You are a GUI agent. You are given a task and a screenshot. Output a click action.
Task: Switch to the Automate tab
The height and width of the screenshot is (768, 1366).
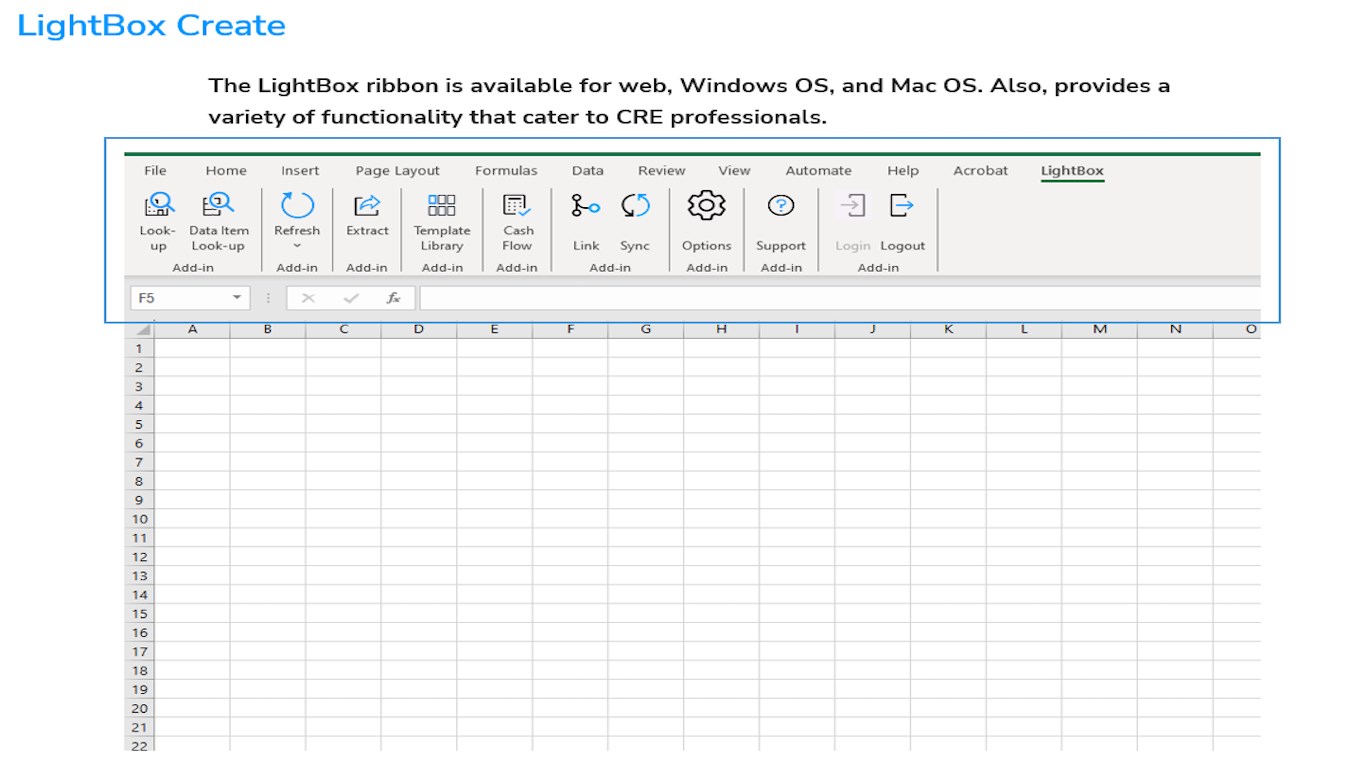pyautogui.click(x=819, y=171)
